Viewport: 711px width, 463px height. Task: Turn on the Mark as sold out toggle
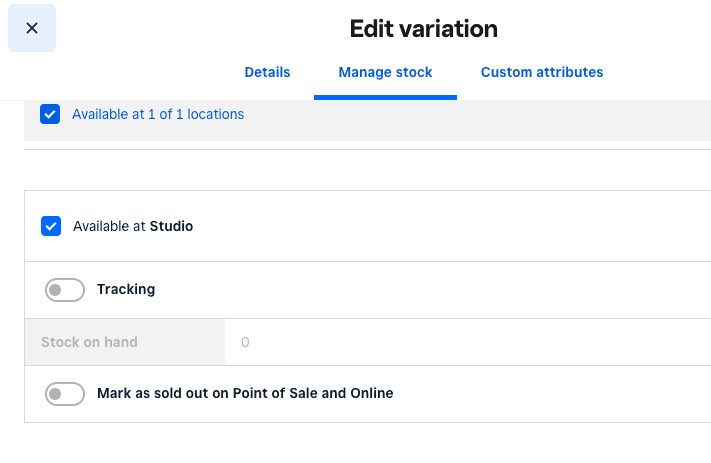coord(65,394)
